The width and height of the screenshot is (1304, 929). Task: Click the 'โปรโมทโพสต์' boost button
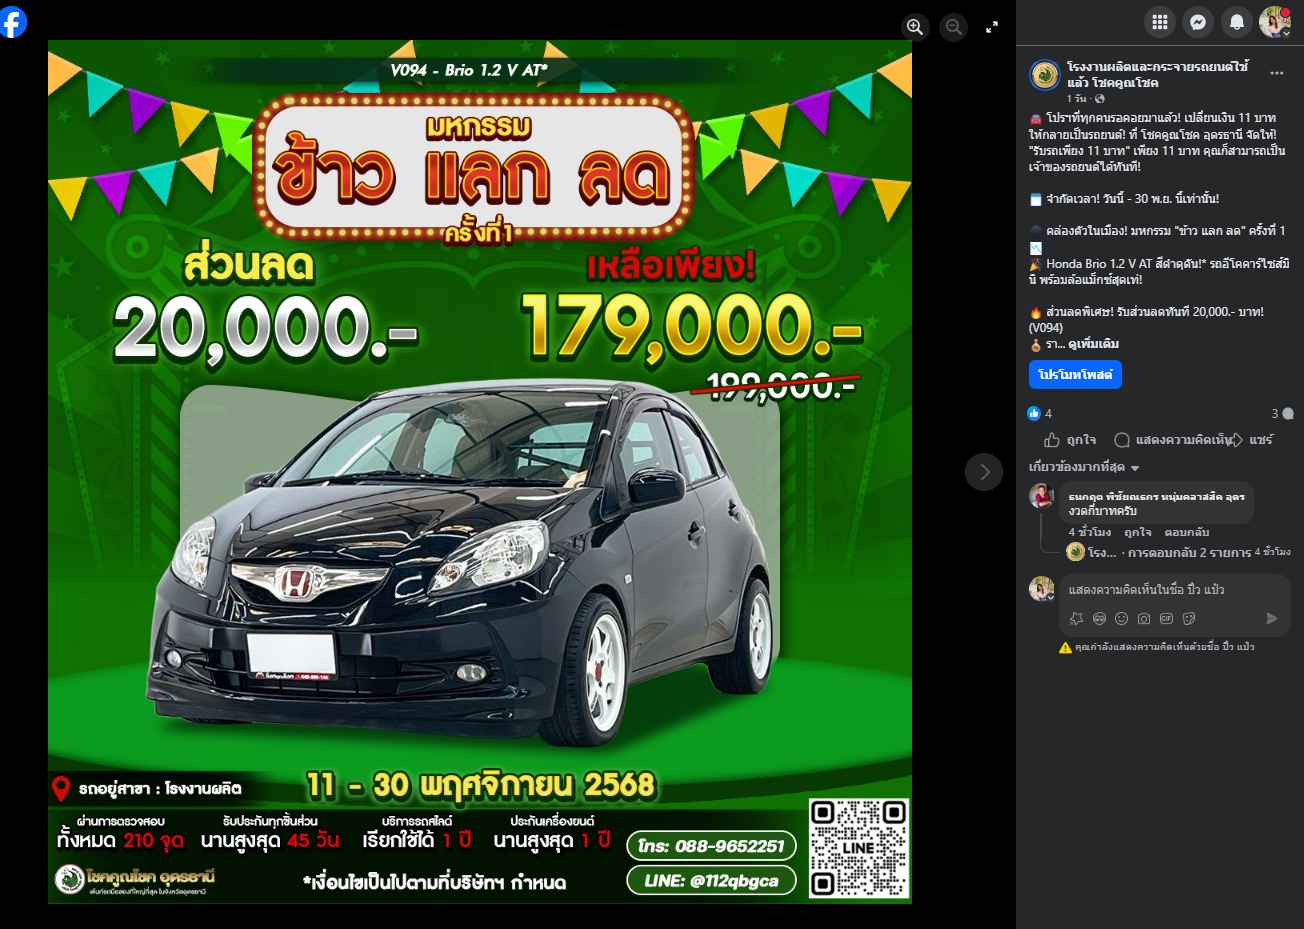pos(1075,375)
